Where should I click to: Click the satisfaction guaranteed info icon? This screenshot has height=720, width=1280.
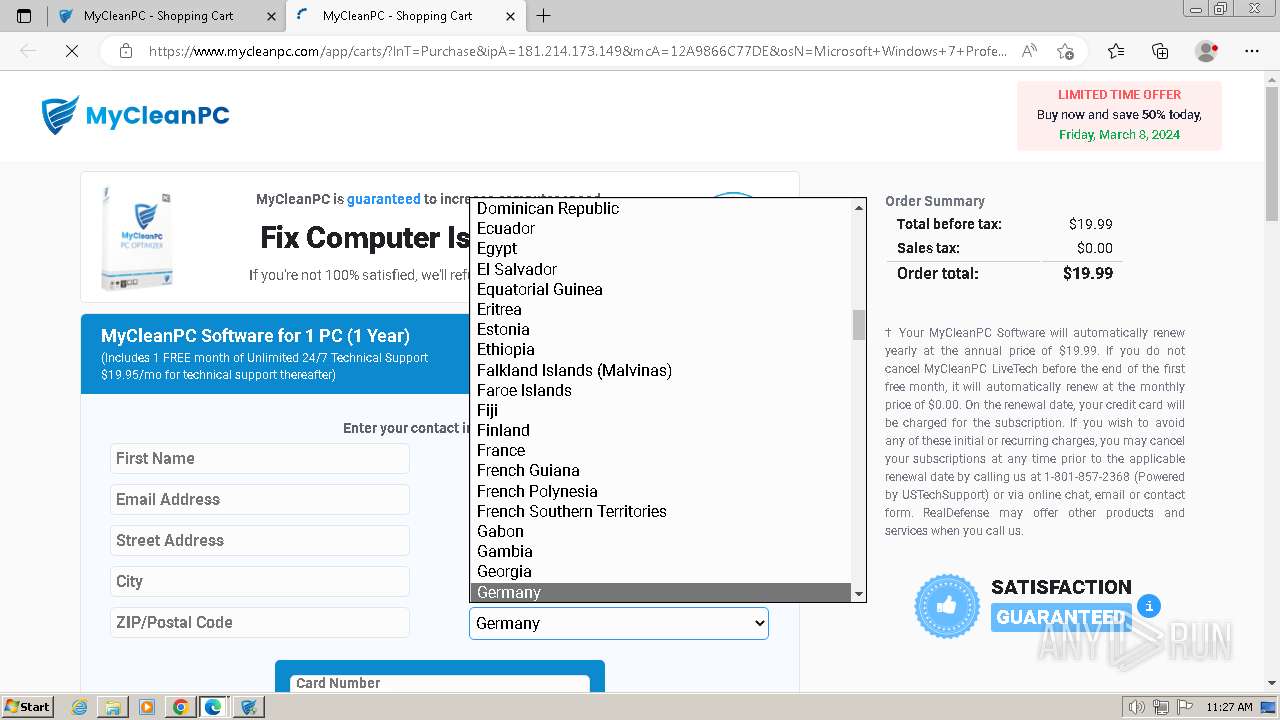pos(1149,605)
